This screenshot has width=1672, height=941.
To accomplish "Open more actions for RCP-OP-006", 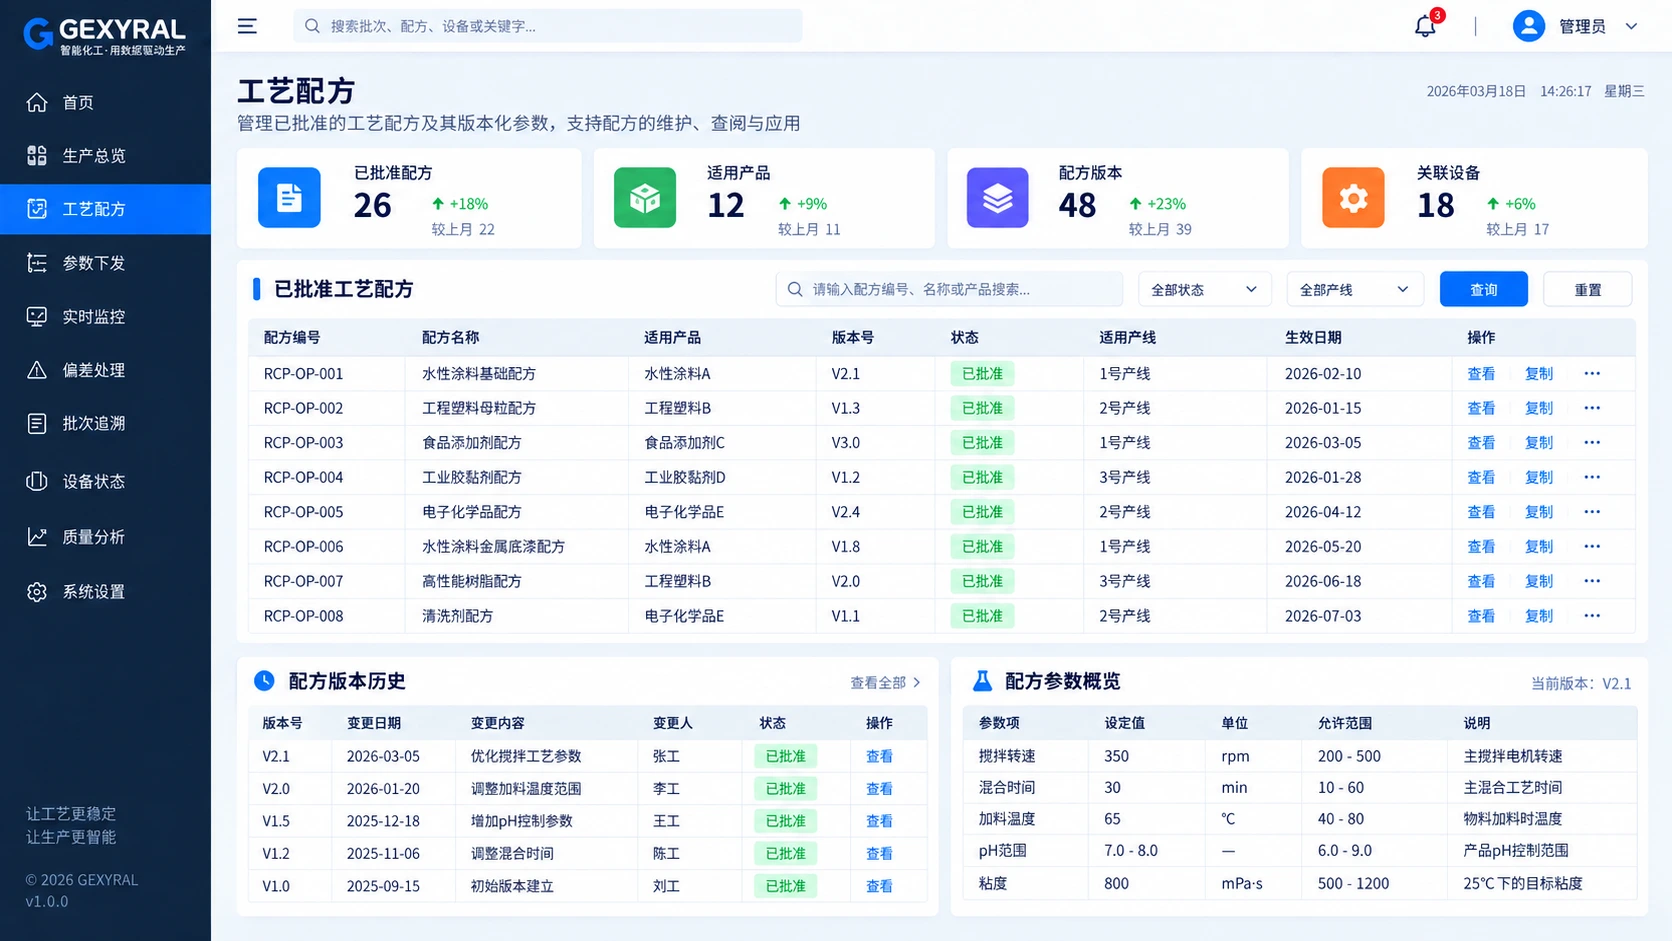I will point(1592,547).
